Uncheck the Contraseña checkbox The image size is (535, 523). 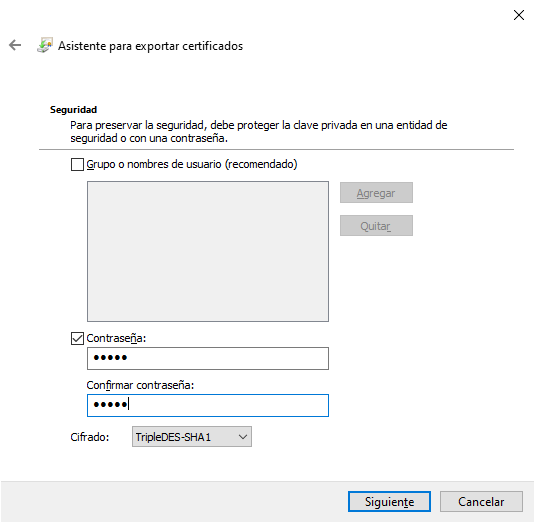click(77, 338)
